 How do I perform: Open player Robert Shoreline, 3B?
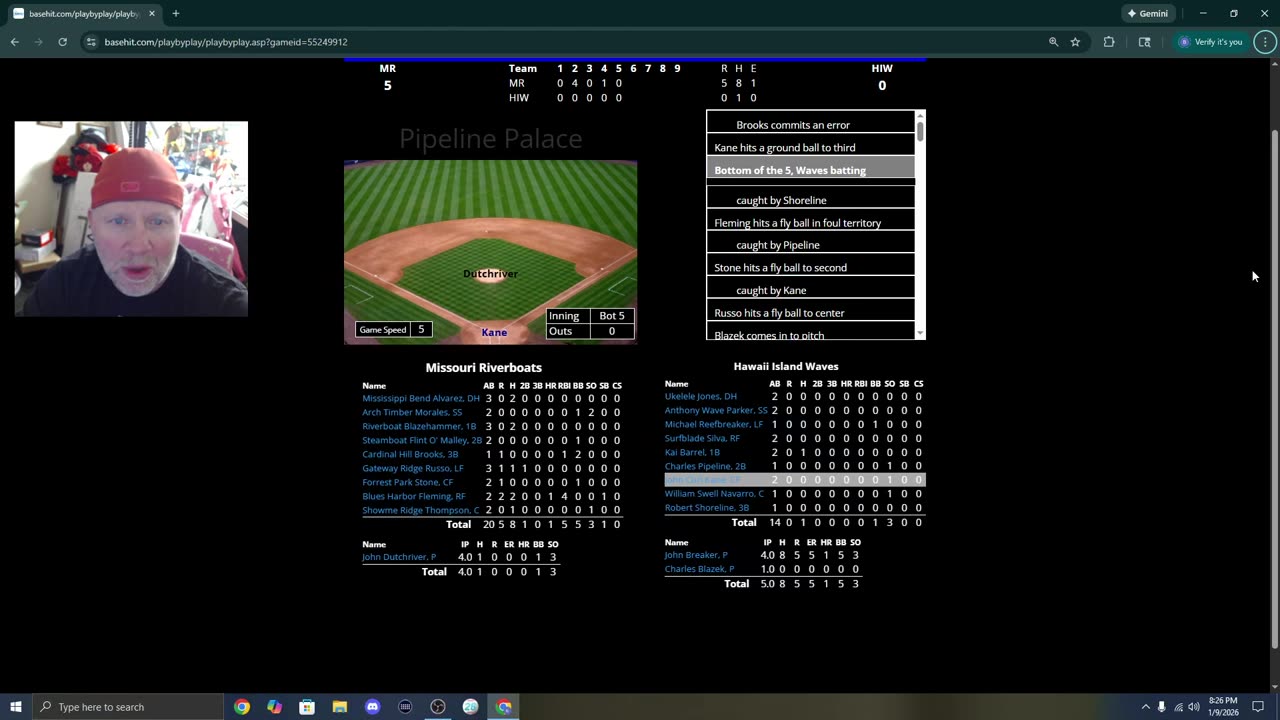tap(707, 508)
